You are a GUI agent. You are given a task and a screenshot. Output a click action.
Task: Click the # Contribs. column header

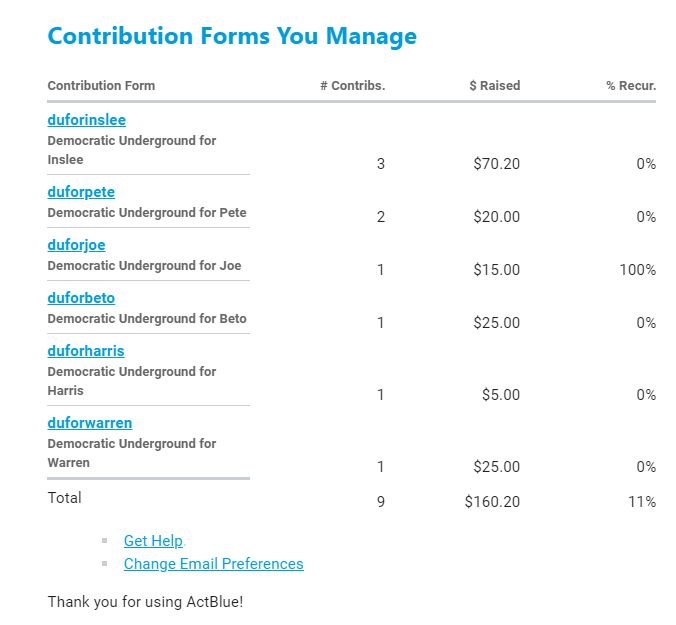[352, 86]
